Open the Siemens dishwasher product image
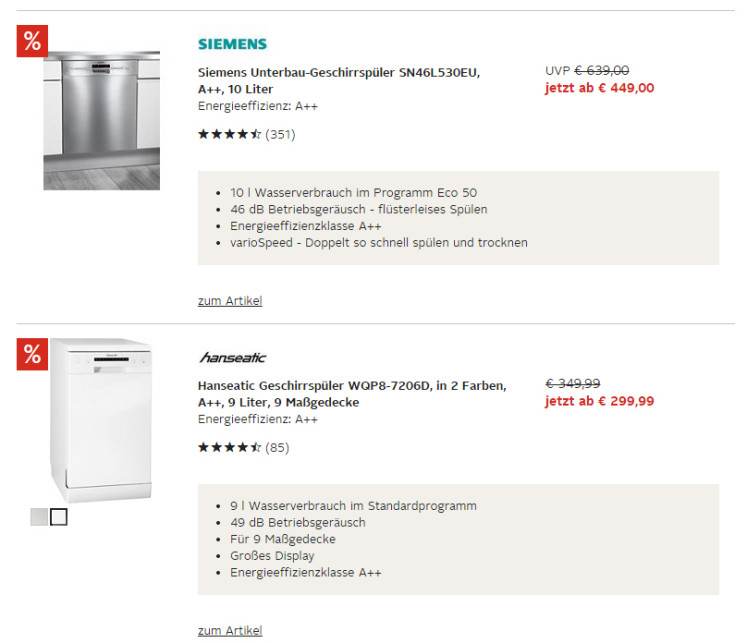747x643 pixels. (101, 120)
